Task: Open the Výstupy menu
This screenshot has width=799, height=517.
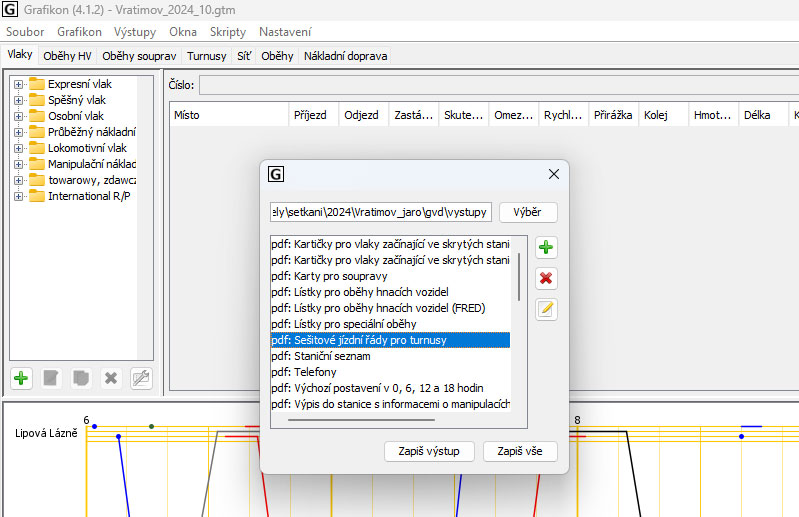Action: [134, 32]
